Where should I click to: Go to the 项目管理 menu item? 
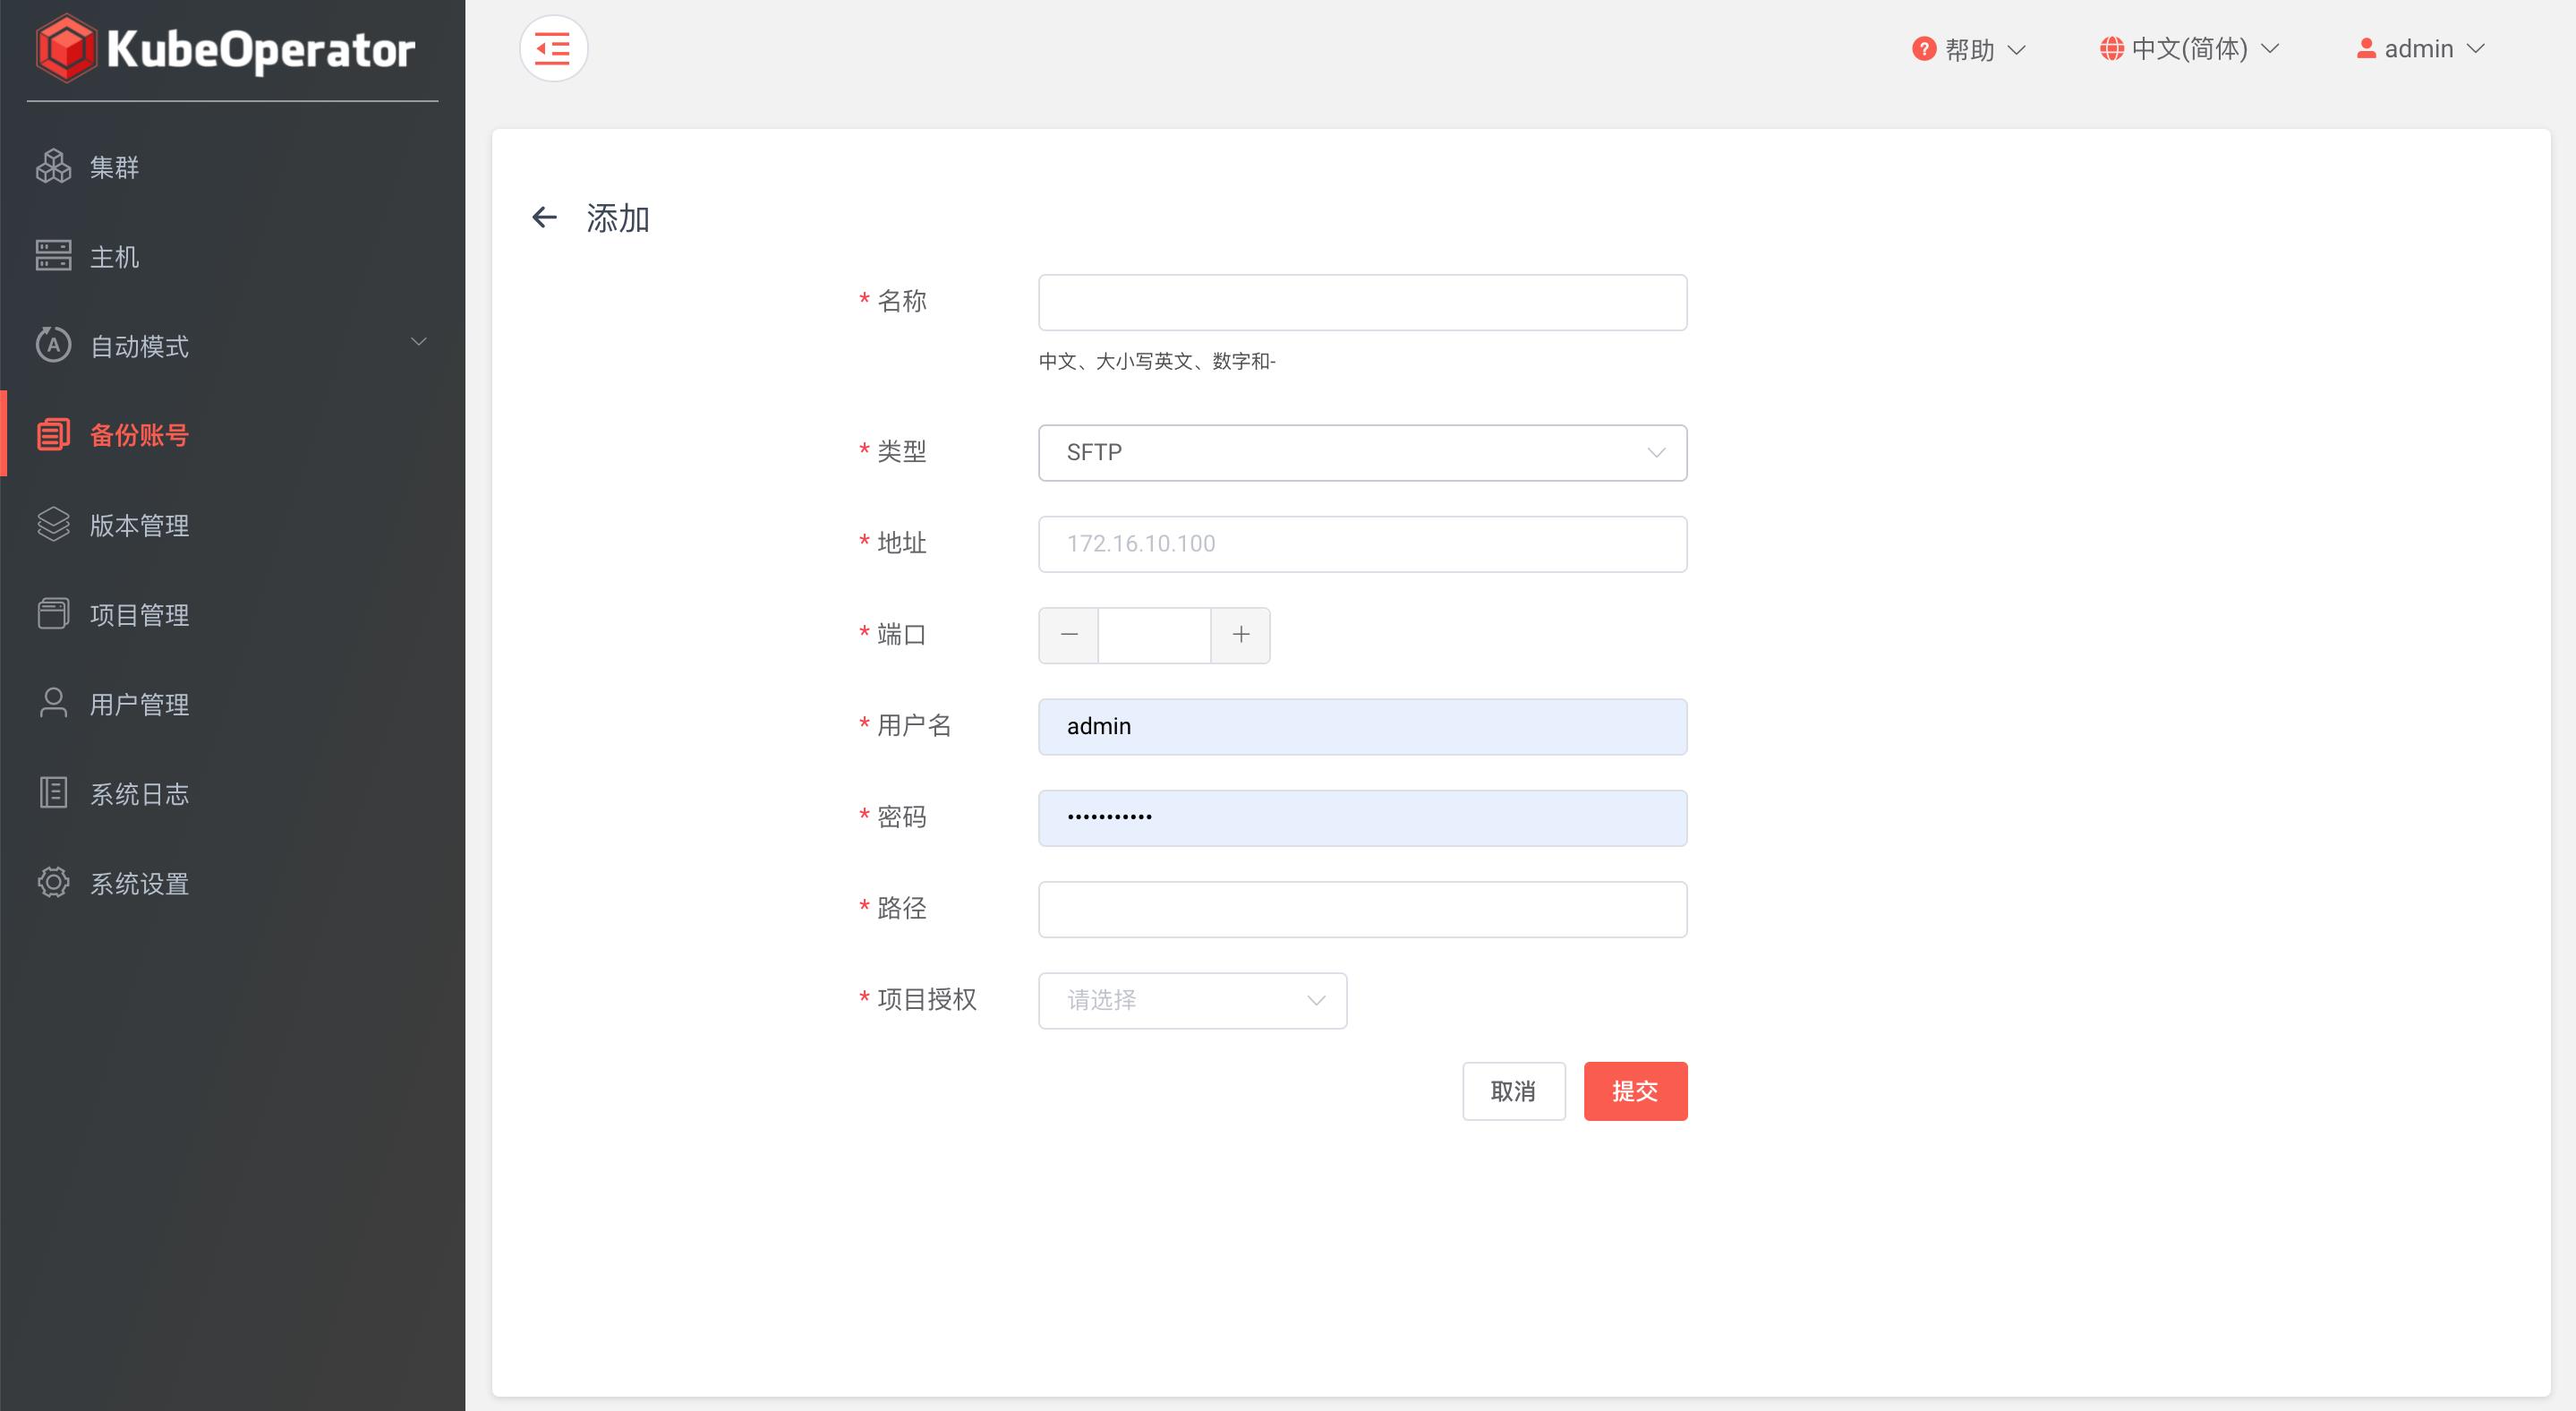click(232, 614)
